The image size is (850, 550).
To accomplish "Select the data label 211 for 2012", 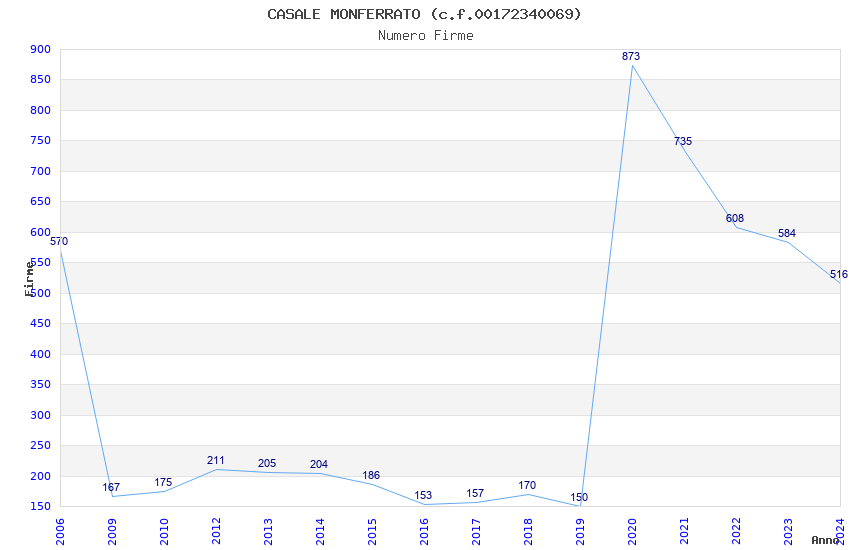I will pos(216,461).
